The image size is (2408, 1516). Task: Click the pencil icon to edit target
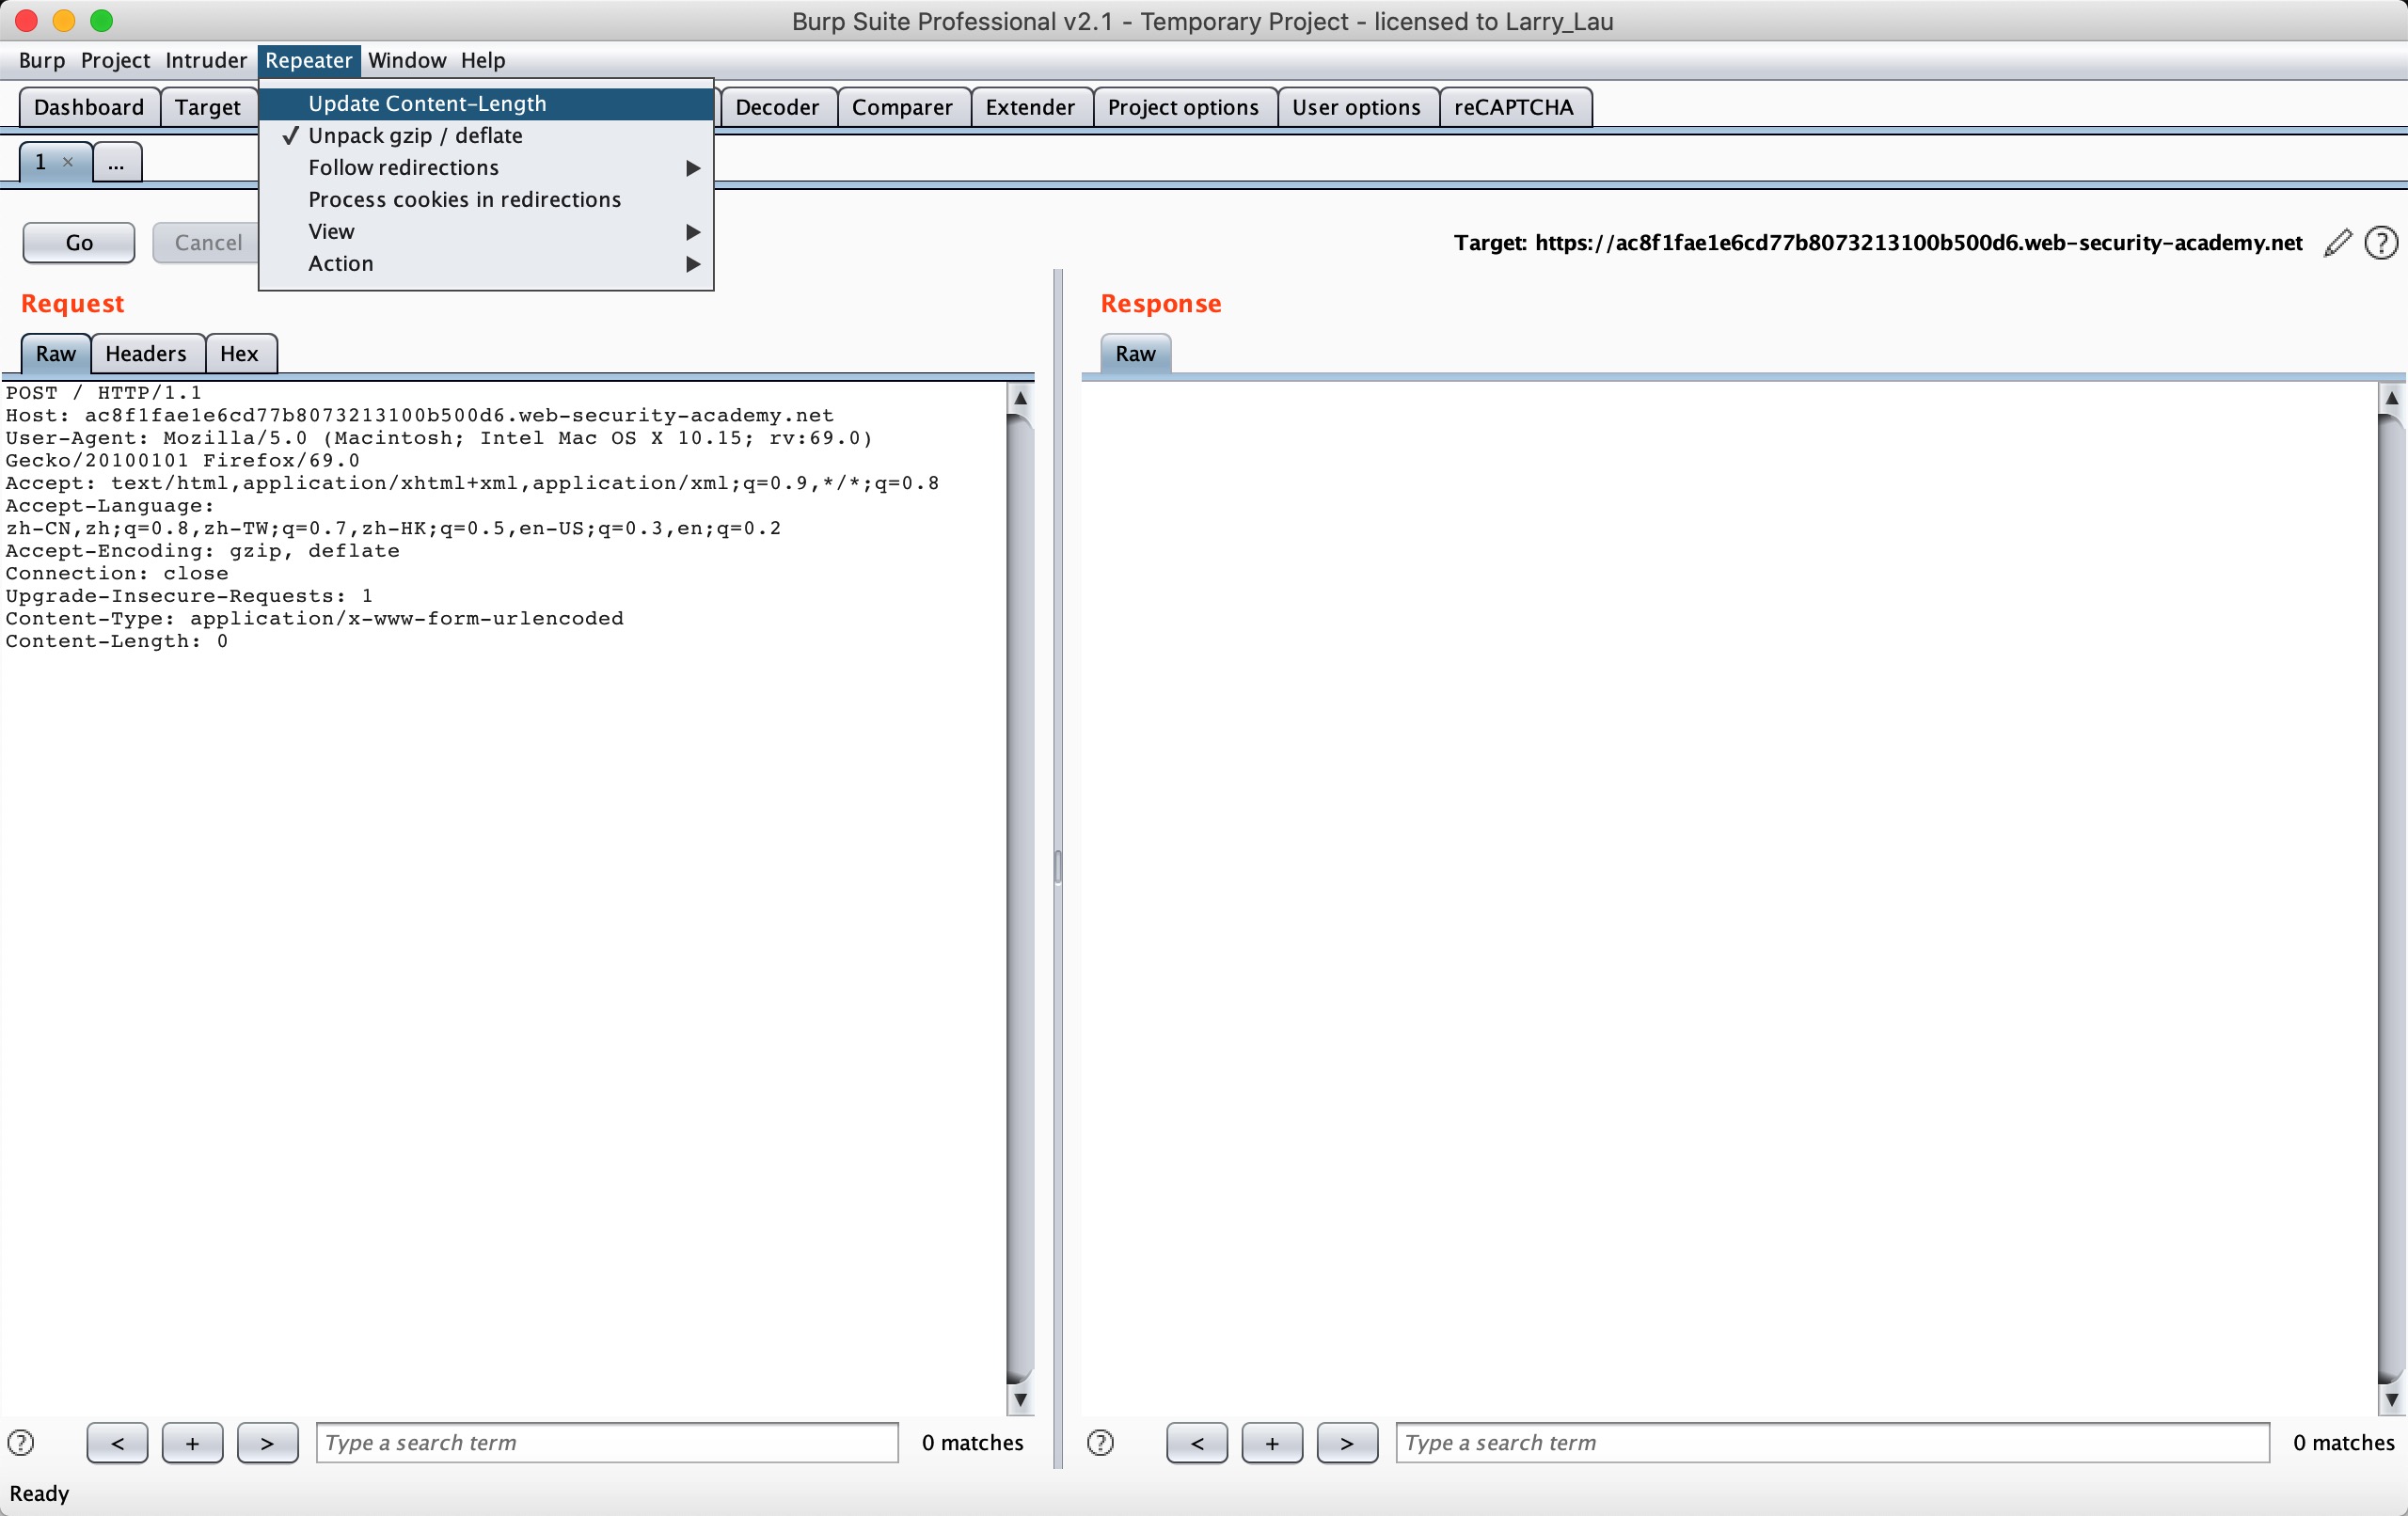pos(2338,243)
